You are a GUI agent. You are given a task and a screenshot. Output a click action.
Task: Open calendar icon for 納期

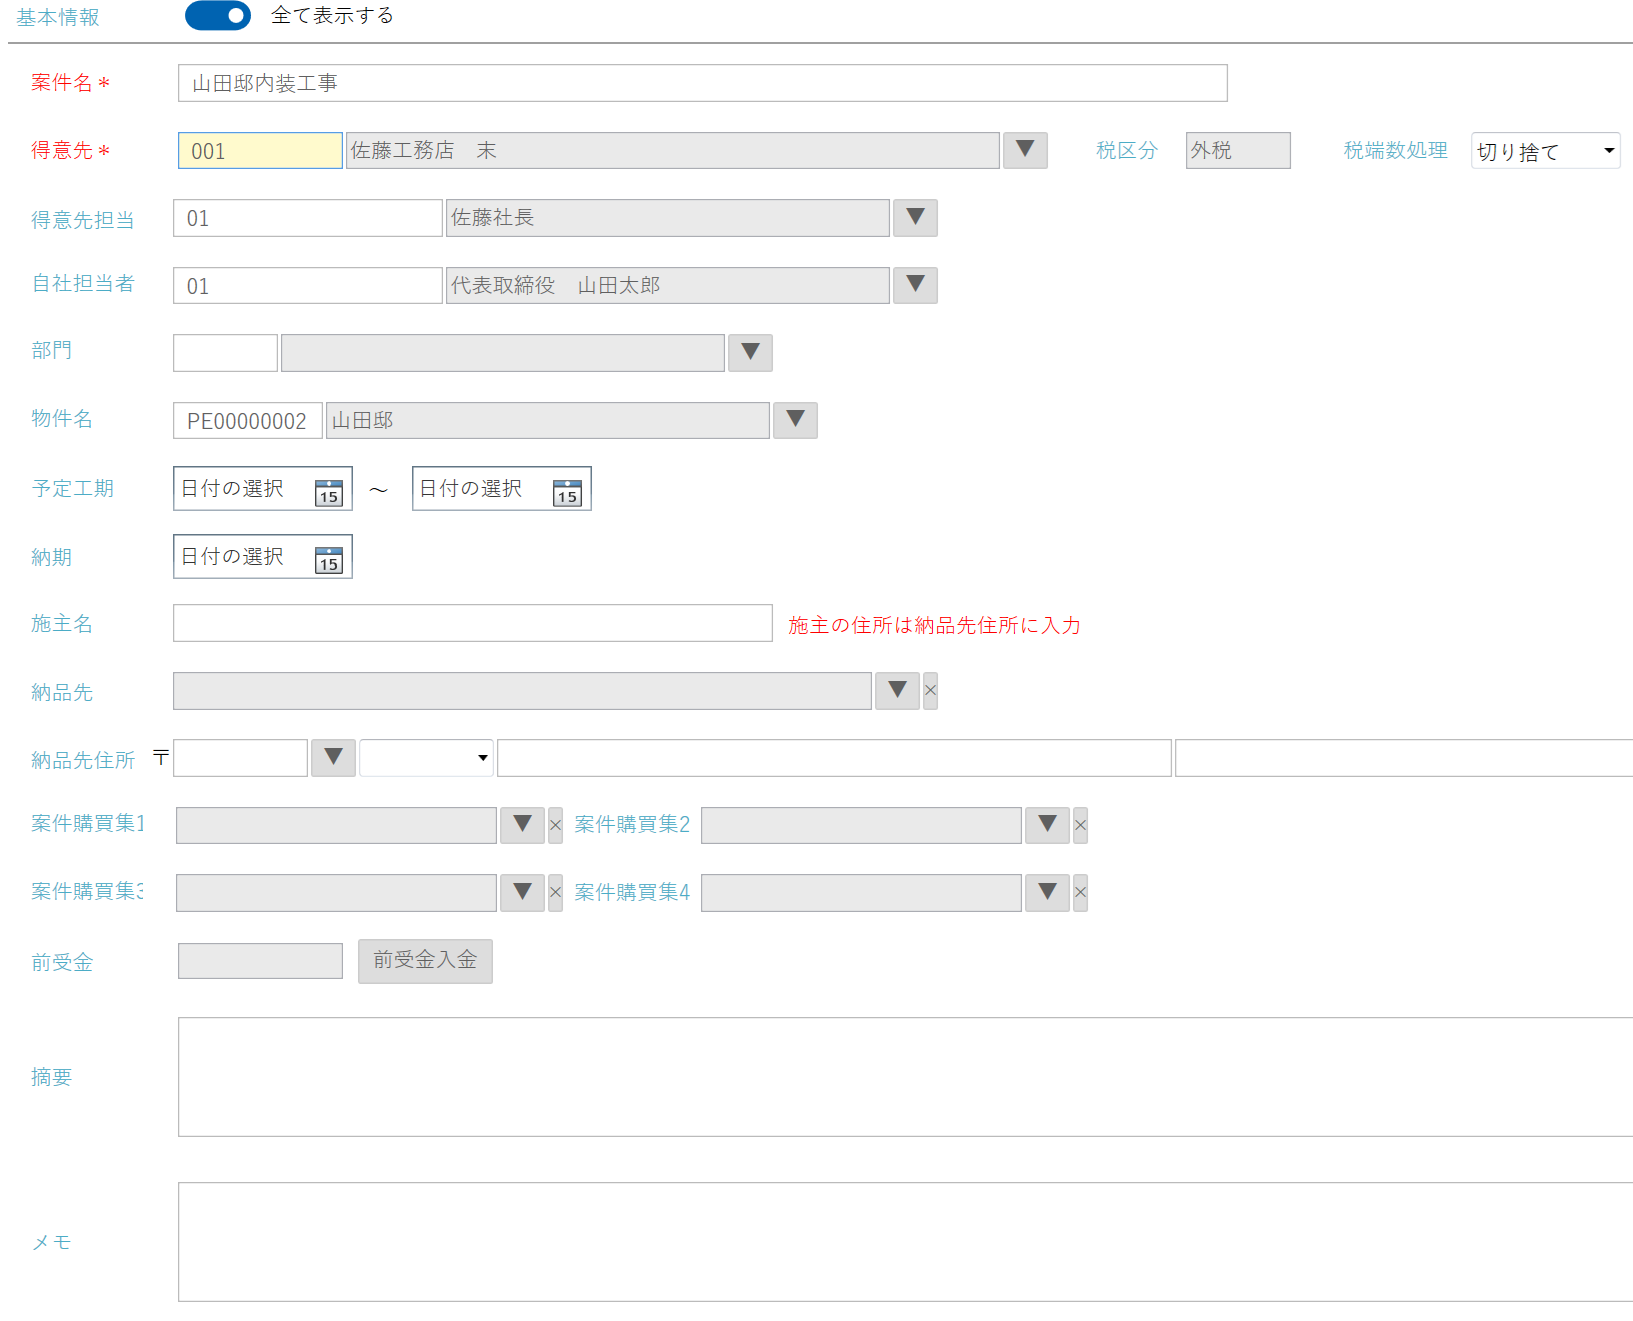[x=329, y=560]
